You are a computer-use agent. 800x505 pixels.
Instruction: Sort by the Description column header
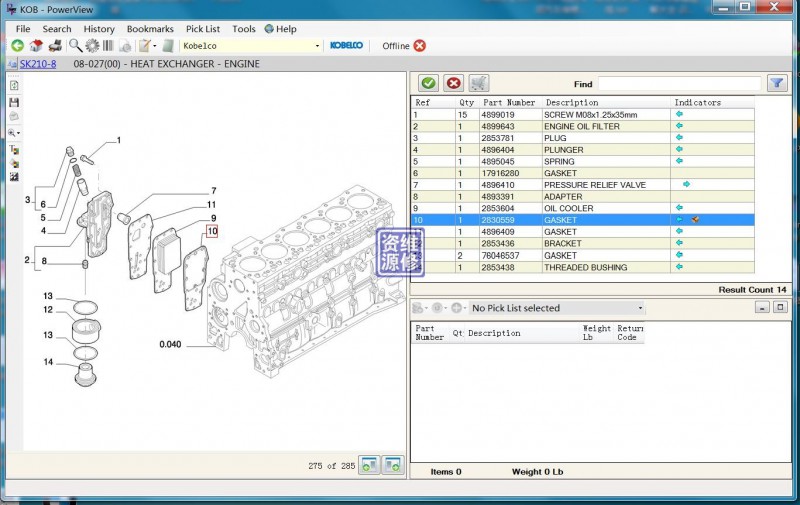572,103
